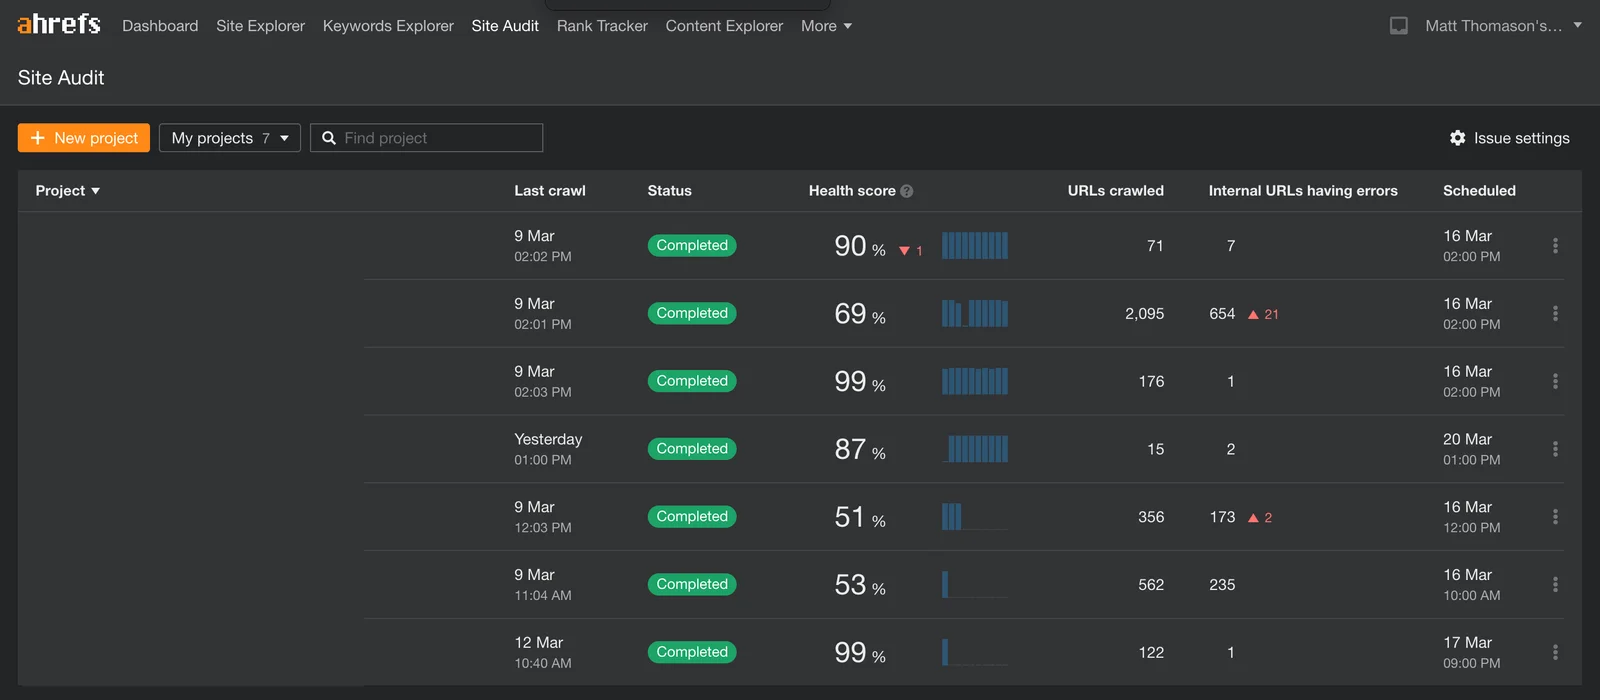Open row actions for the 176 URLs project
1600x700 pixels.
[x=1555, y=381]
